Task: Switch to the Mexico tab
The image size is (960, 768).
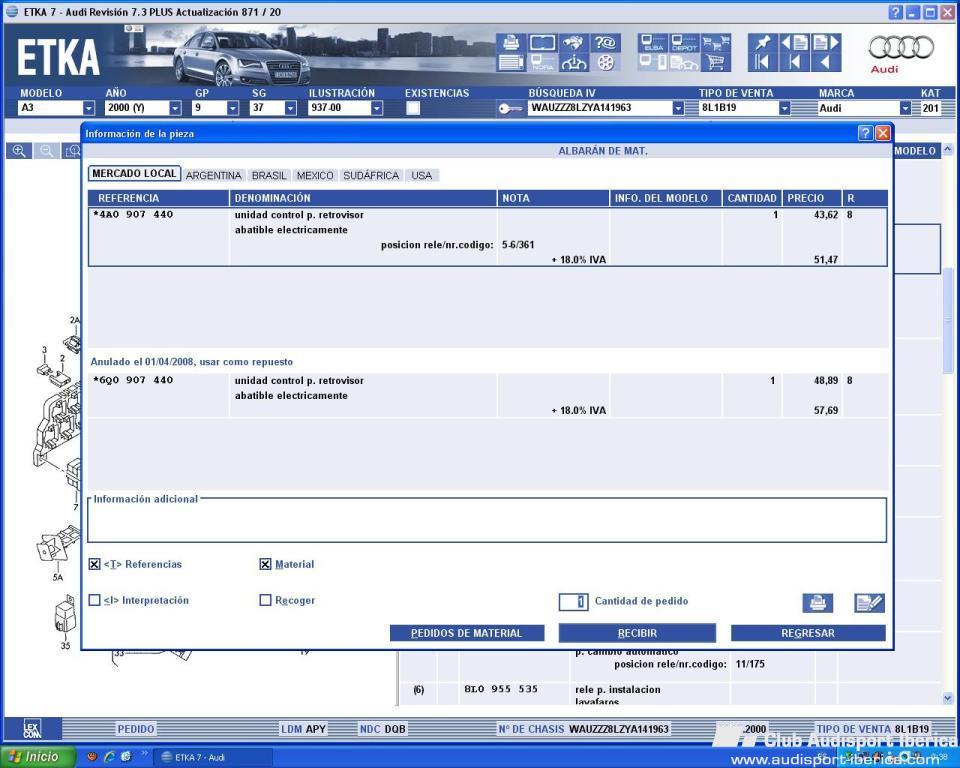Action: (315, 176)
